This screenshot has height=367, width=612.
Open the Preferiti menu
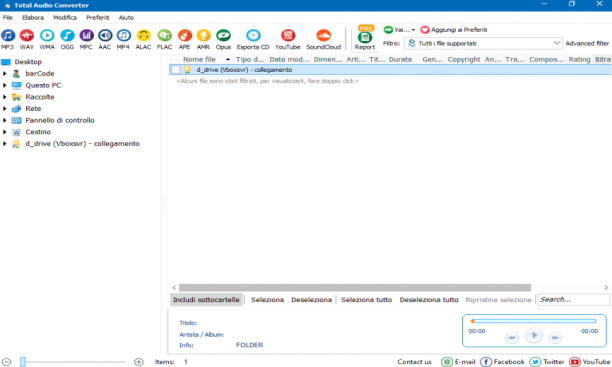coord(98,18)
